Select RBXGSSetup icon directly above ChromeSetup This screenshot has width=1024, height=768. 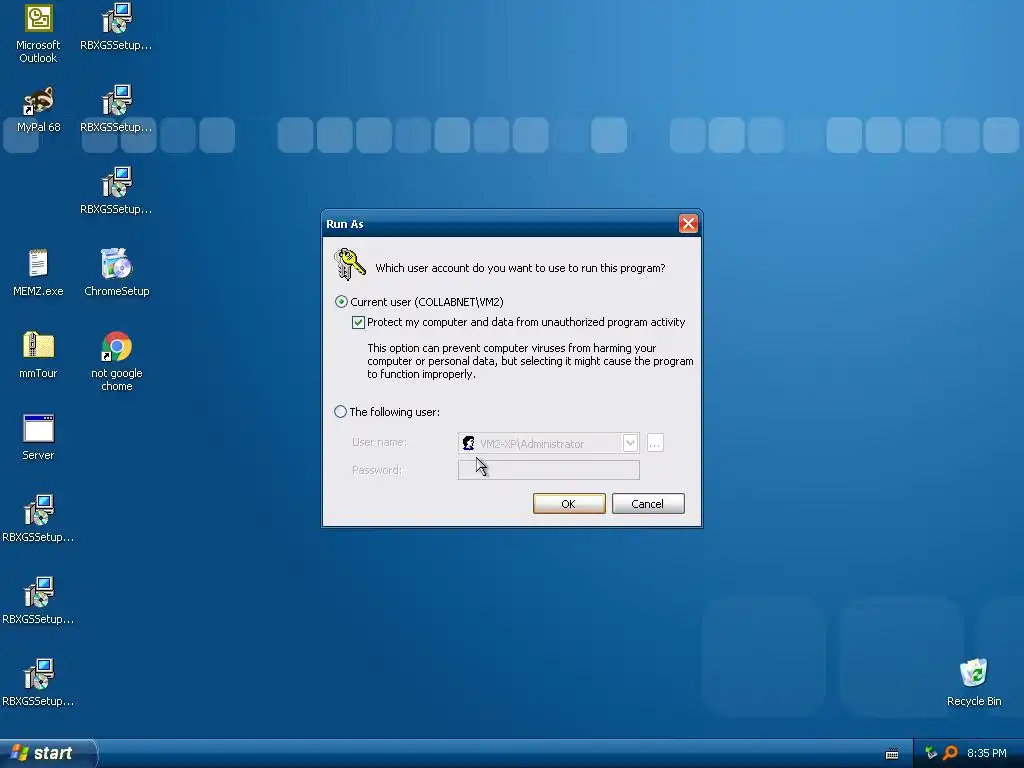click(116, 191)
